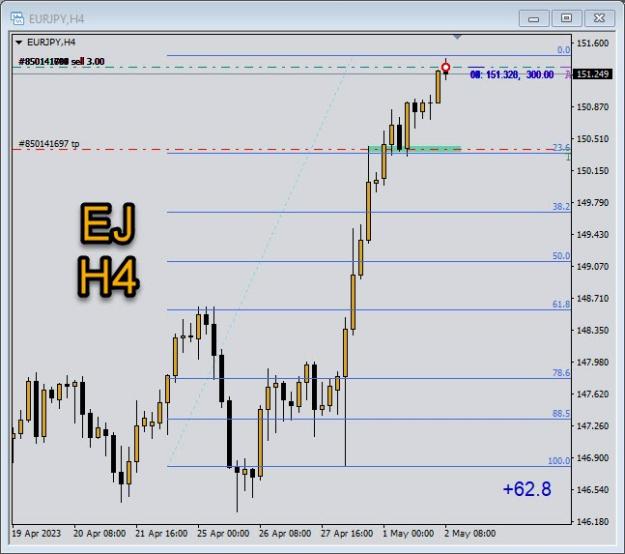
Task: Select the Fibonacci 88.6 level label
Action: click(x=561, y=414)
